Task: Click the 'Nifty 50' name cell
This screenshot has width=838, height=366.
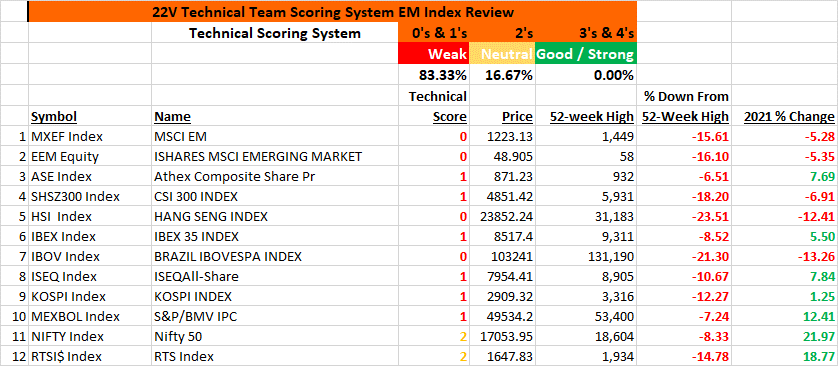Action: (275, 337)
